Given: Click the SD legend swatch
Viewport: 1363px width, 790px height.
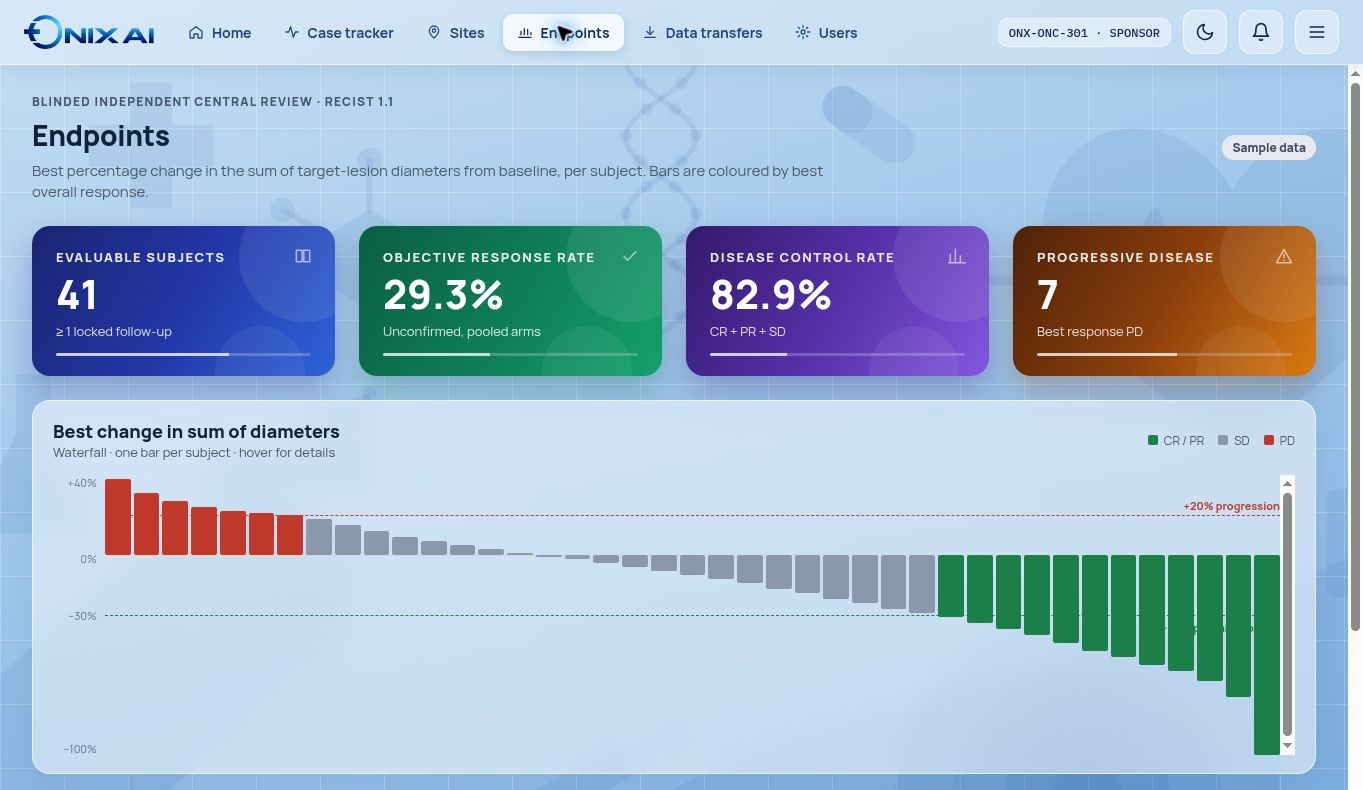Looking at the screenshot, I should pyautogui.click(x=1223, y=440).
